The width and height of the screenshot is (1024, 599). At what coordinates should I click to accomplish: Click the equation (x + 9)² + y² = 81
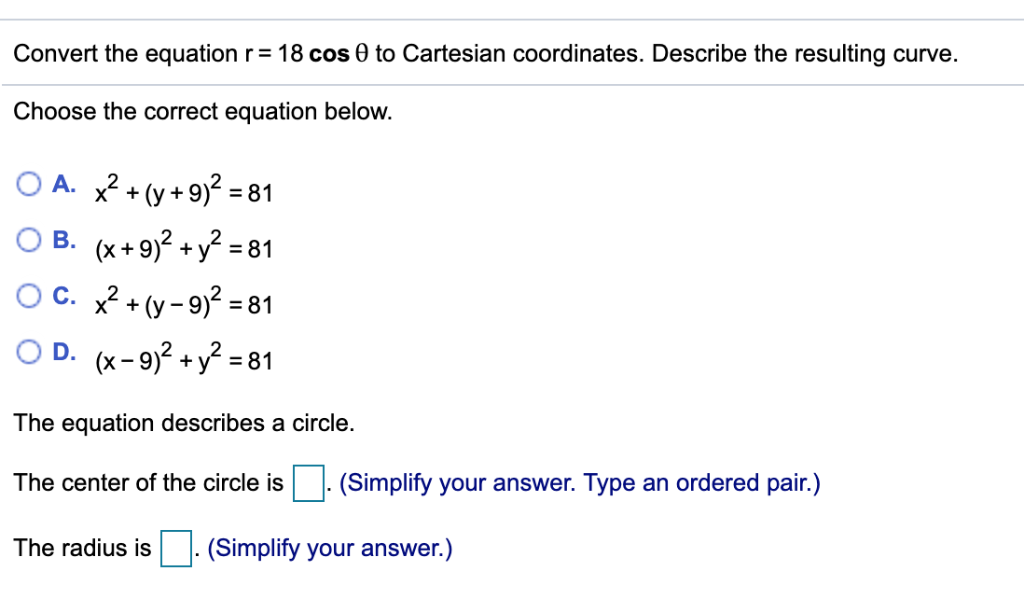tap(184, 248)
